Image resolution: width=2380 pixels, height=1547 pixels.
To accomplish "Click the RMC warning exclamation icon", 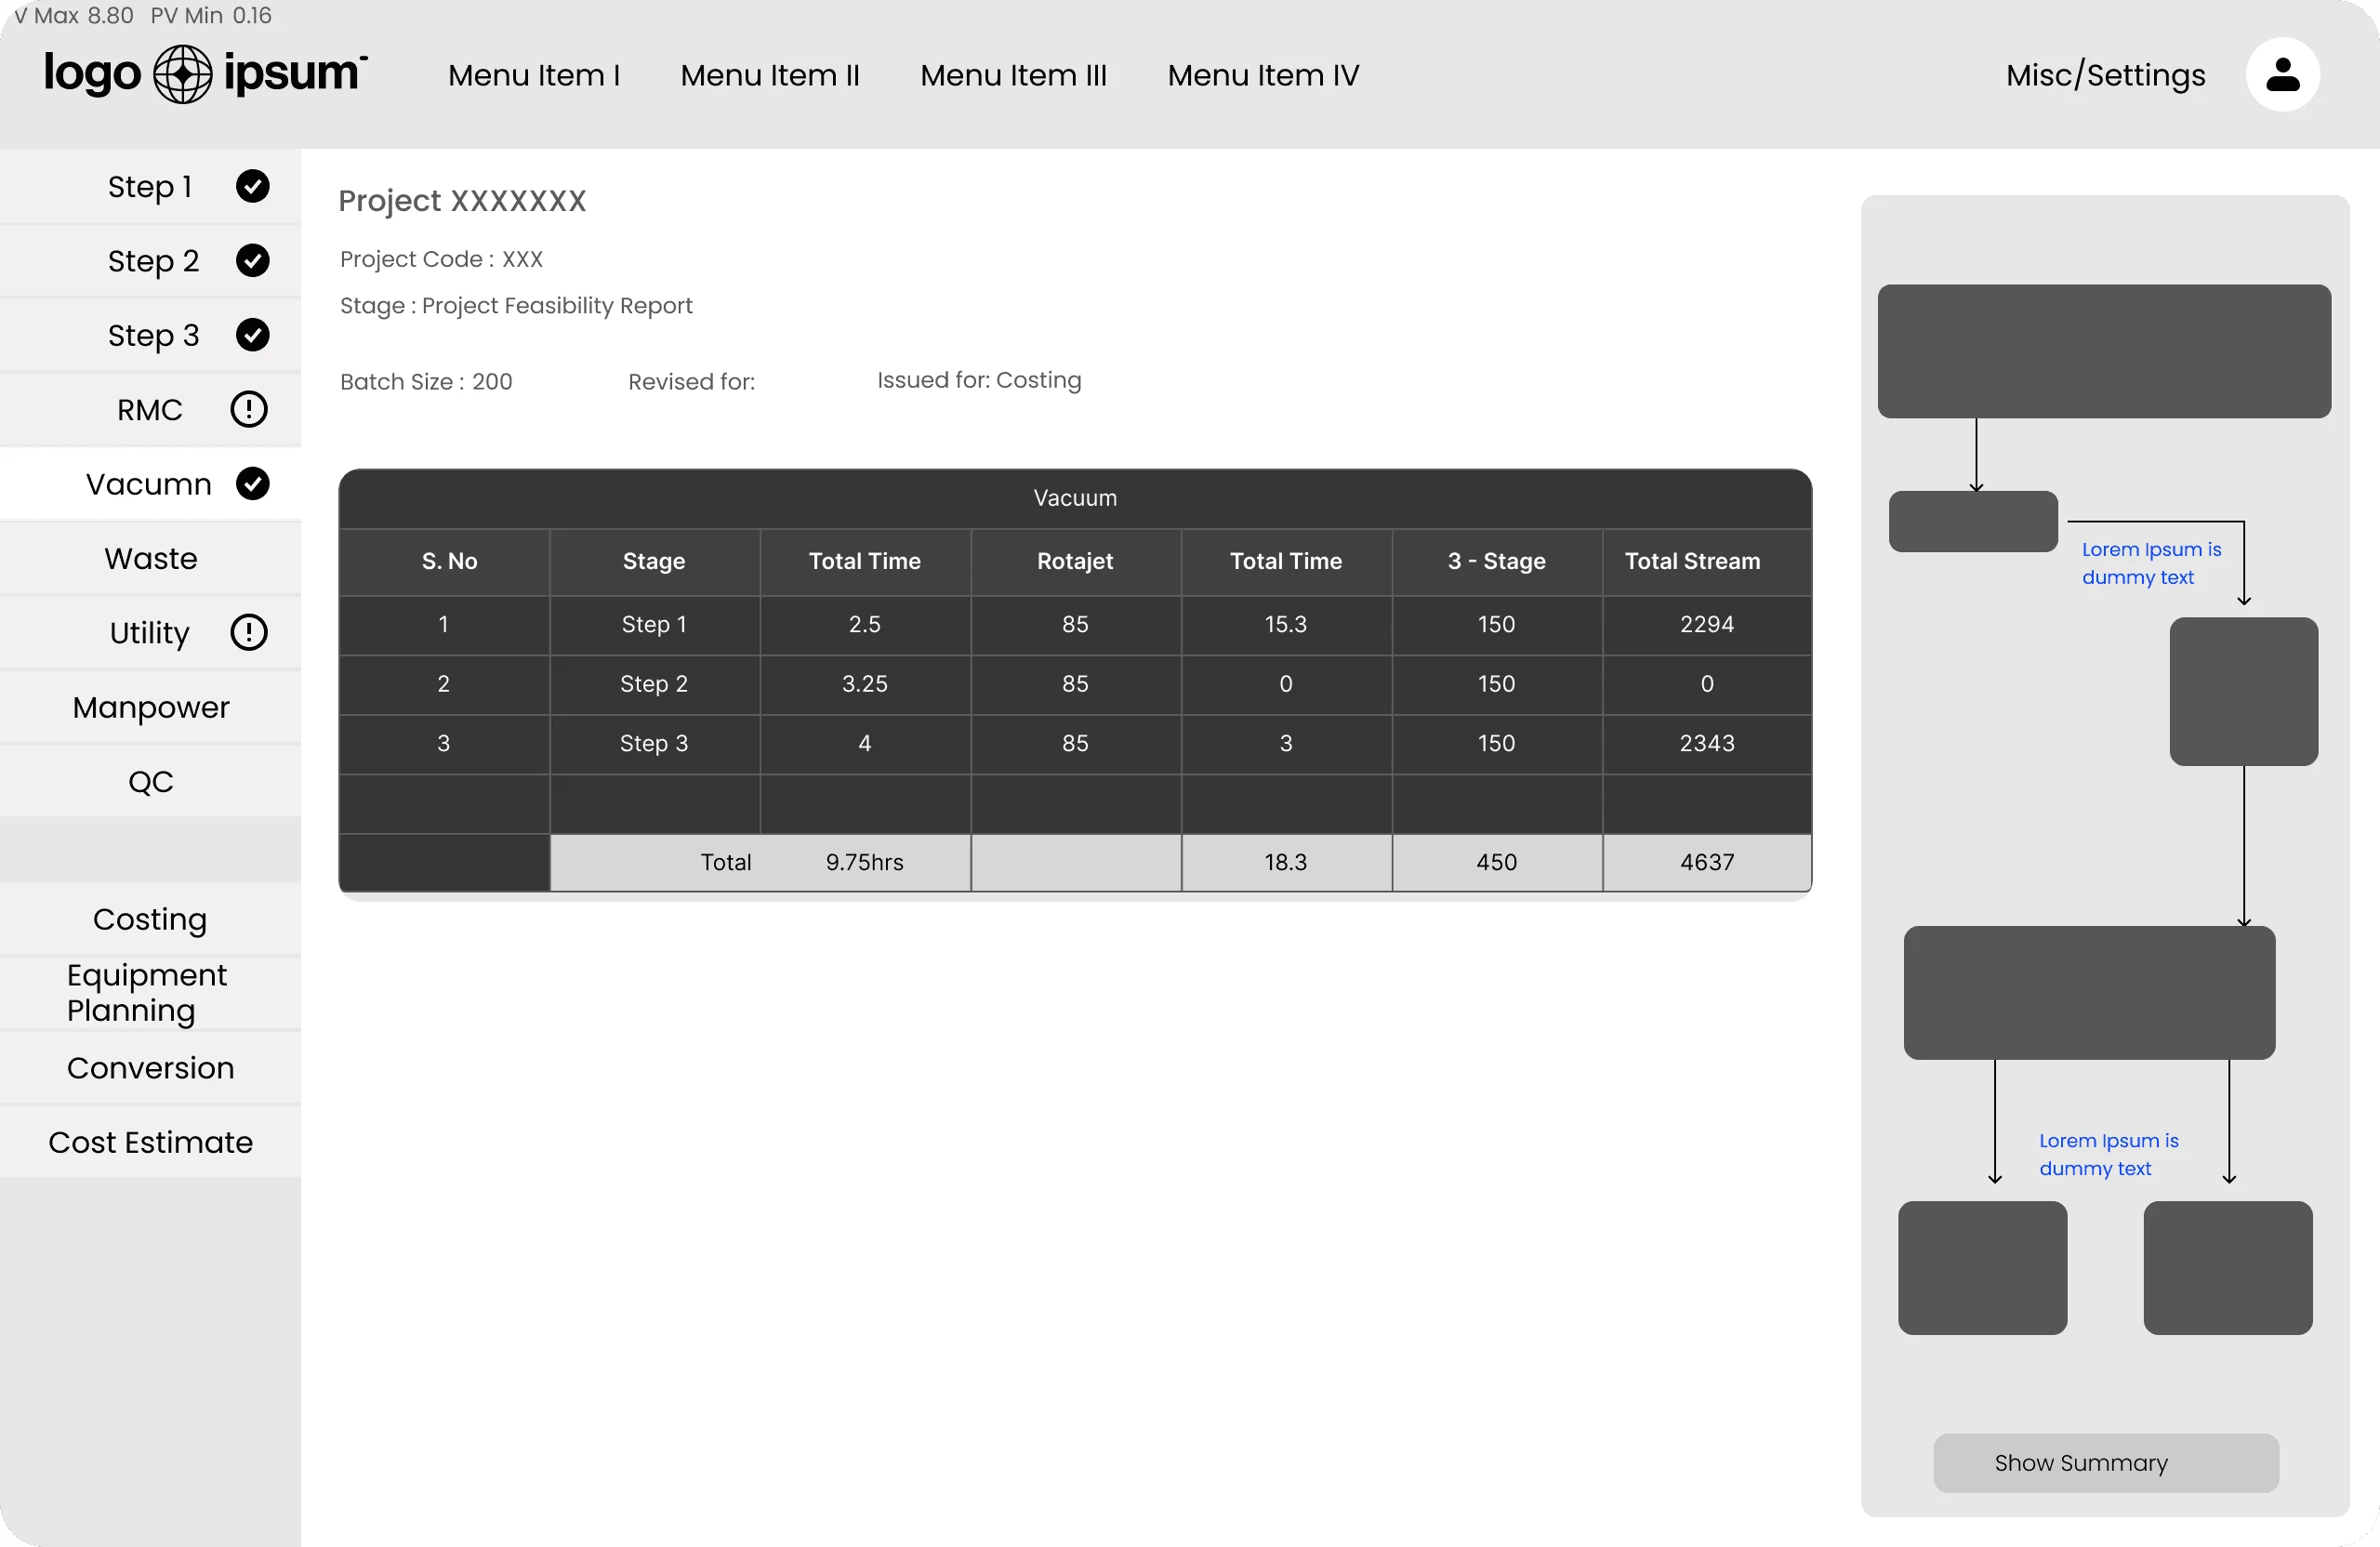I will (x=249, y=409).
